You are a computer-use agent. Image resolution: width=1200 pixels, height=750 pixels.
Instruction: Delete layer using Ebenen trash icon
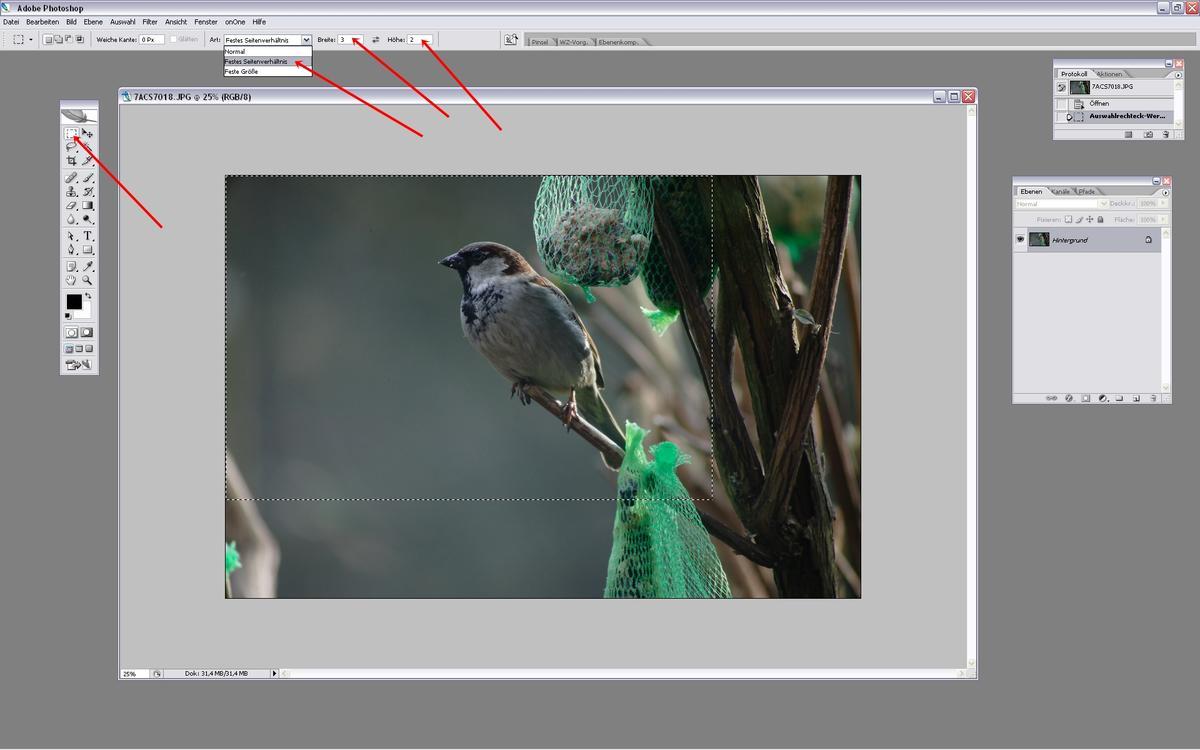point(1153,398)
